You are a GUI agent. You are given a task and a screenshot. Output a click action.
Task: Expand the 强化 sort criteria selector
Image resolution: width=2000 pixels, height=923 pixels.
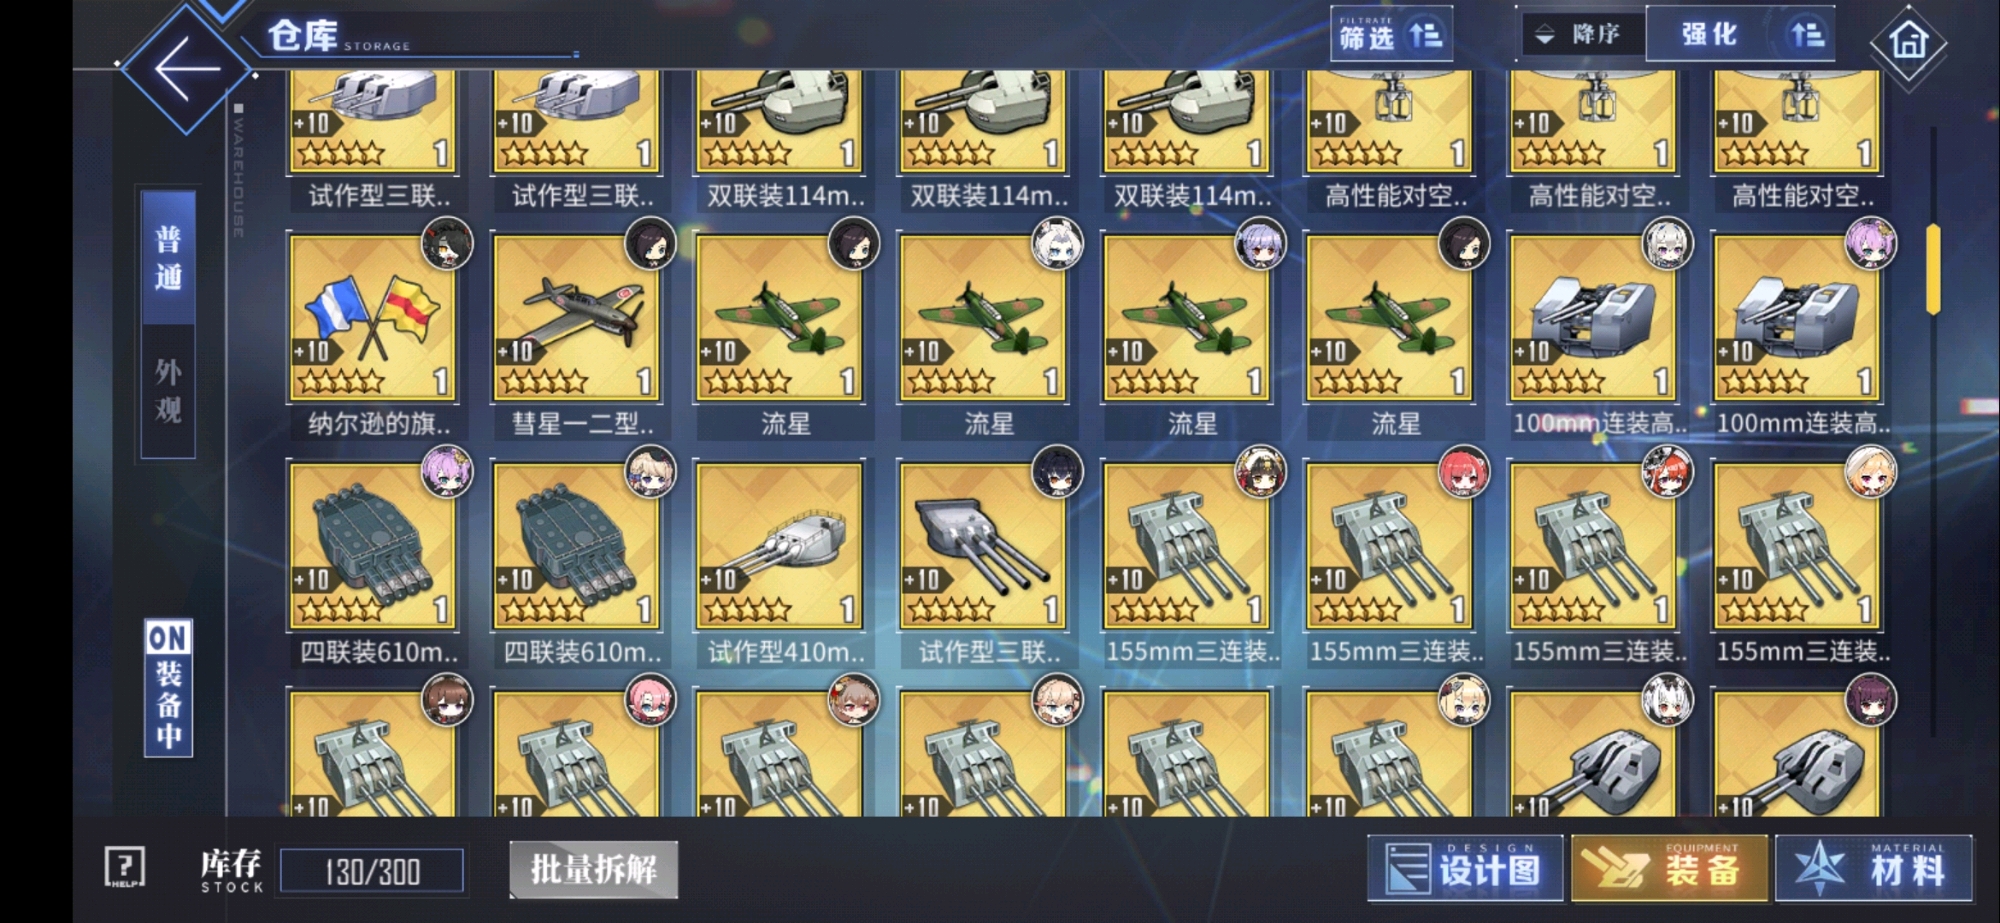coord(1709,34)
